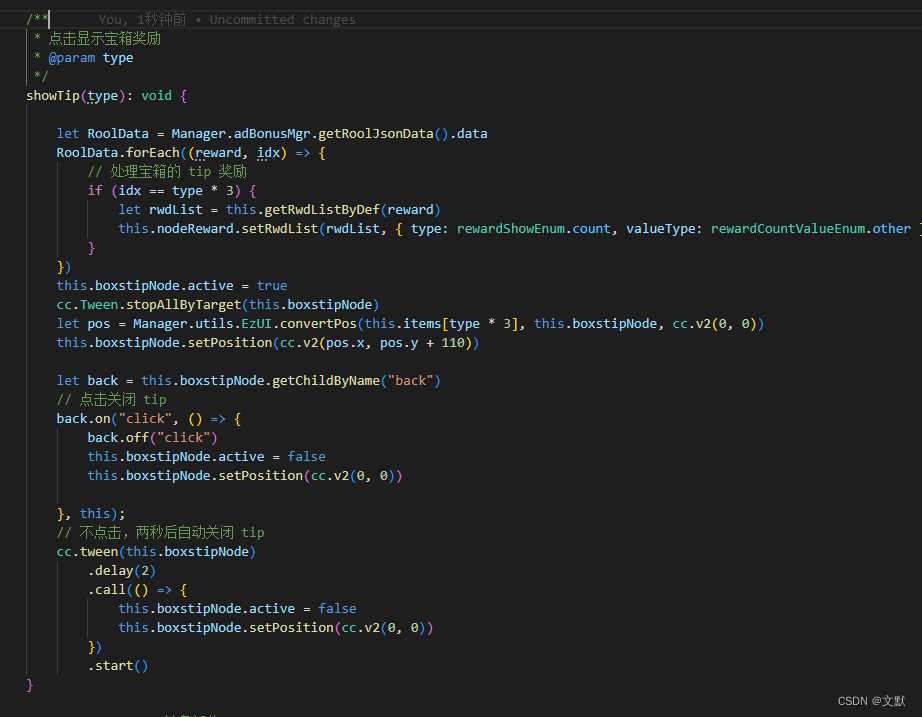Click '.start()' at end of tween chain

(x=118, y=666)
